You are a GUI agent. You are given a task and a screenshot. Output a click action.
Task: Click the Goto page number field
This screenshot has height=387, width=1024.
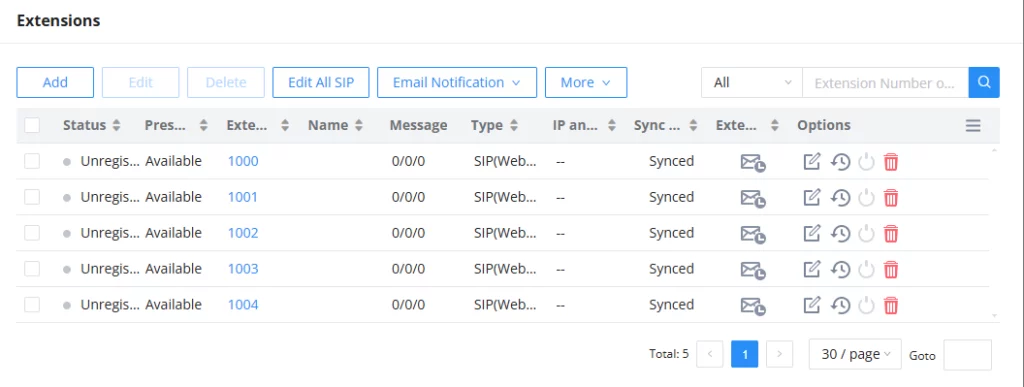tap(967, 355)
